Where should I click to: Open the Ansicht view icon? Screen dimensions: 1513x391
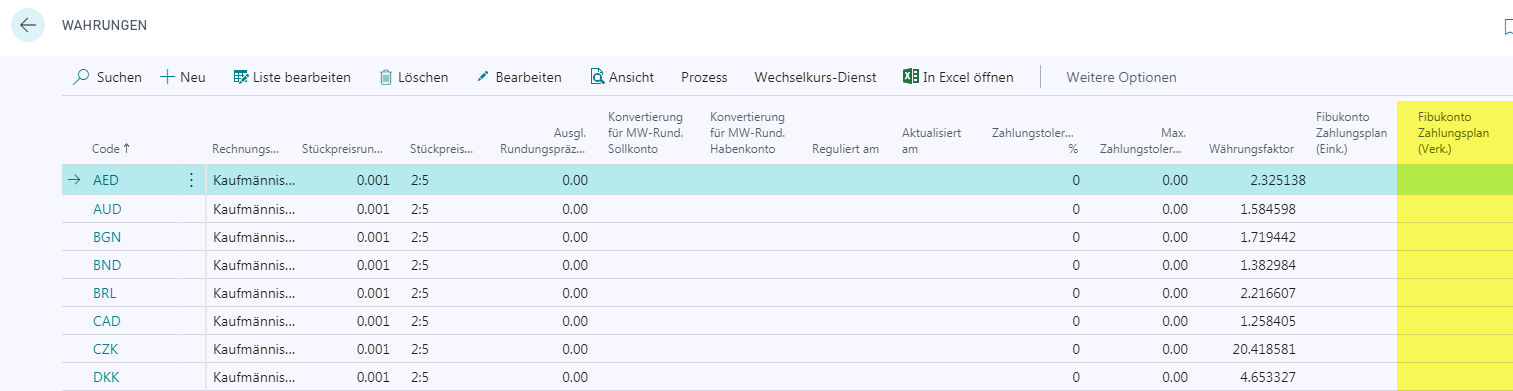pos(597,77)
